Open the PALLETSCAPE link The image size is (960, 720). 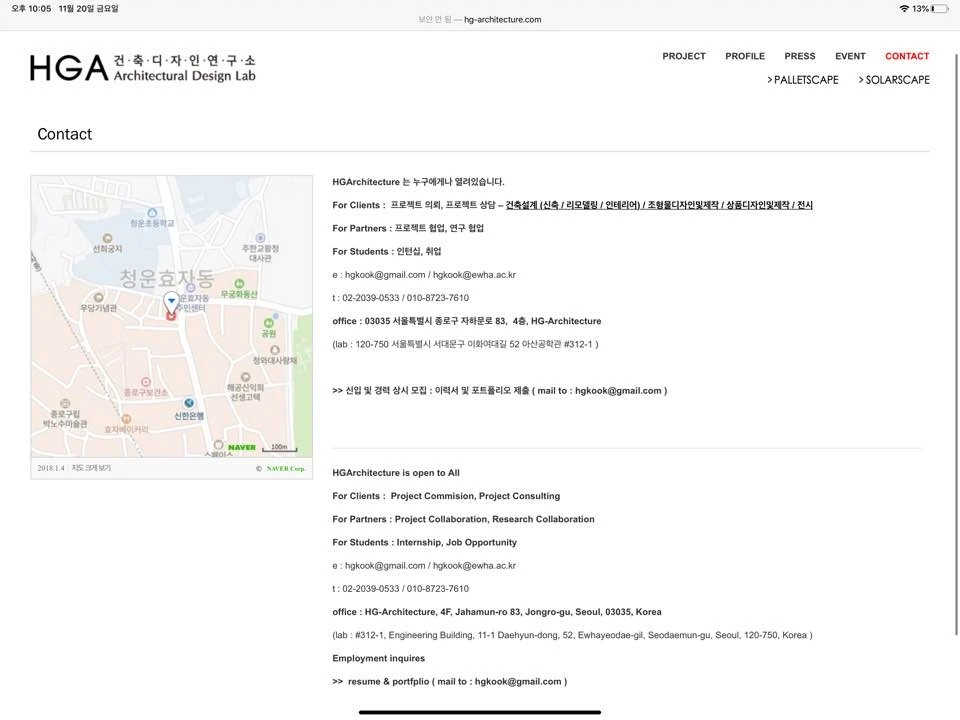coord(803,80)
